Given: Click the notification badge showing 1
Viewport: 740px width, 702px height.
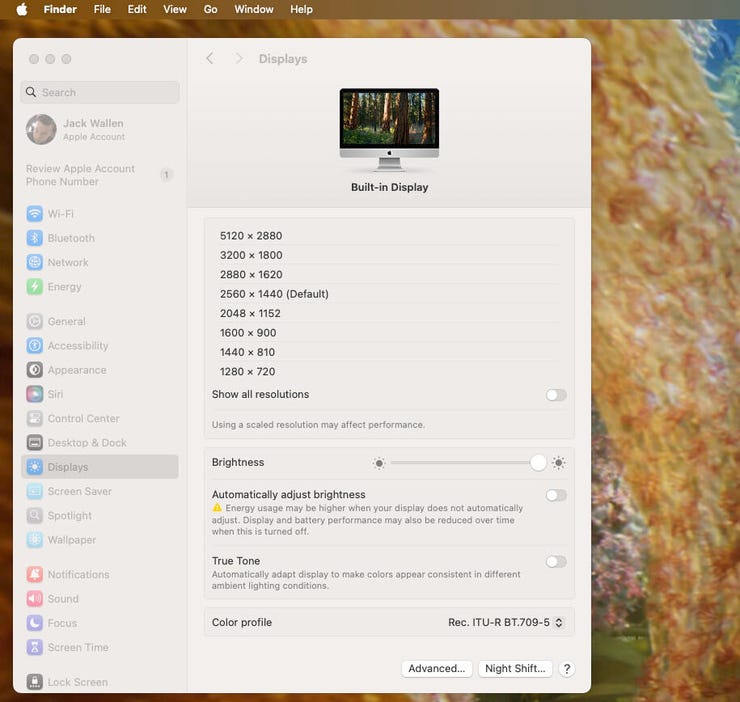Looking at the screenshot, I should (x=166, y=175).
